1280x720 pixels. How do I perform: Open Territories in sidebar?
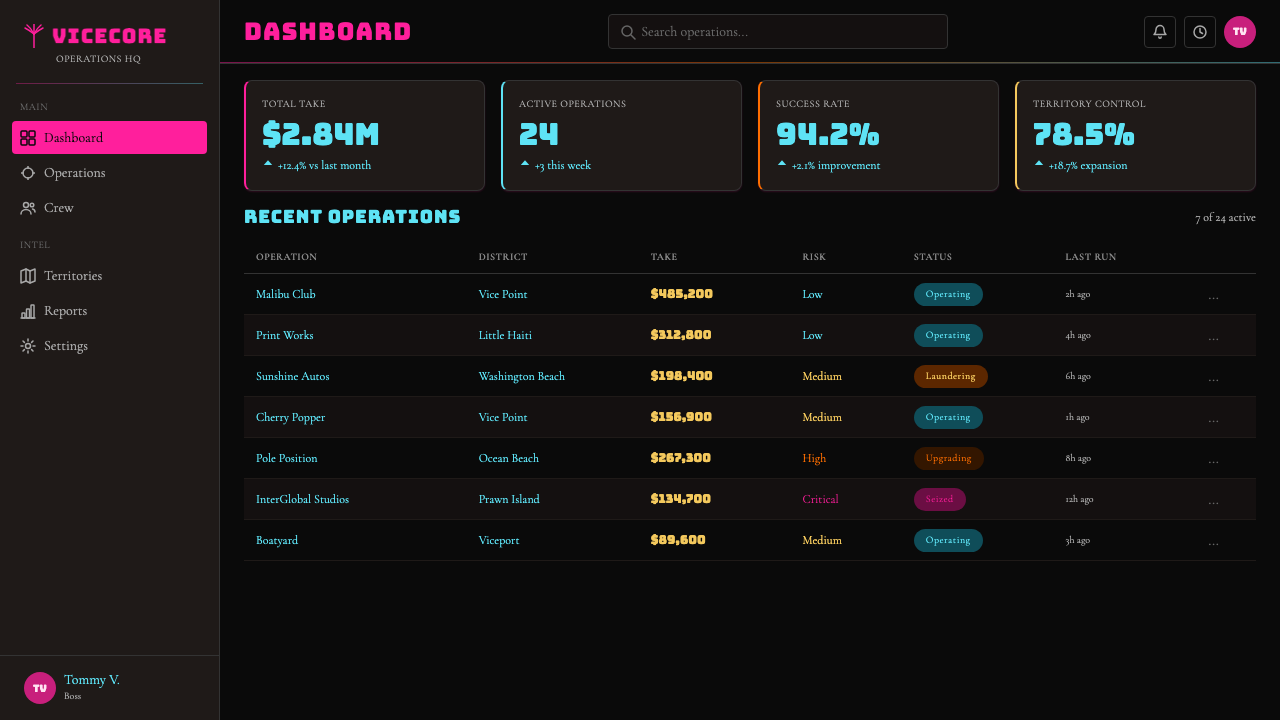(109, 276)
